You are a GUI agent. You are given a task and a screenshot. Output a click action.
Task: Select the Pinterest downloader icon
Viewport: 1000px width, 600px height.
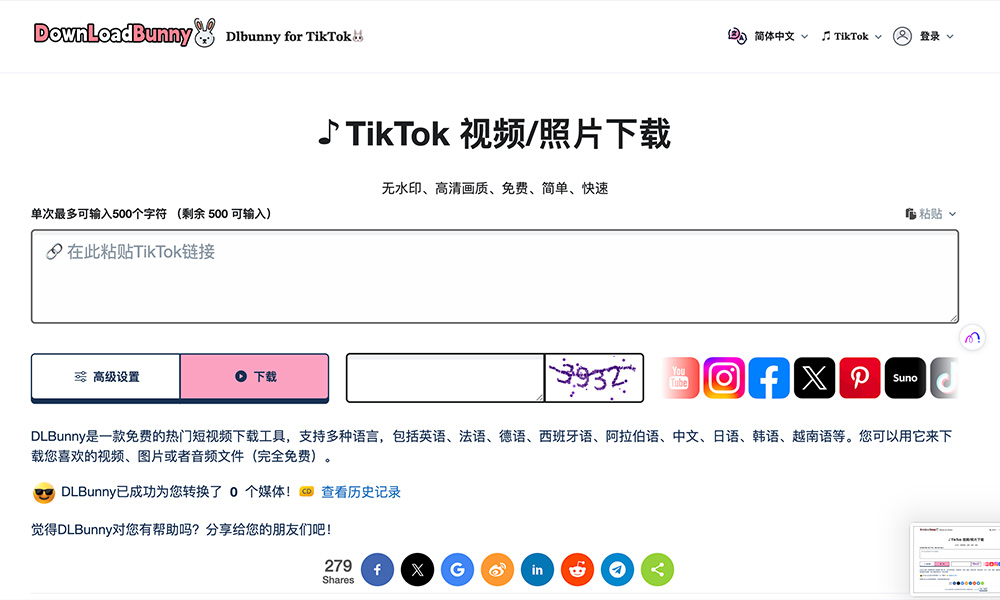point(860,377)
